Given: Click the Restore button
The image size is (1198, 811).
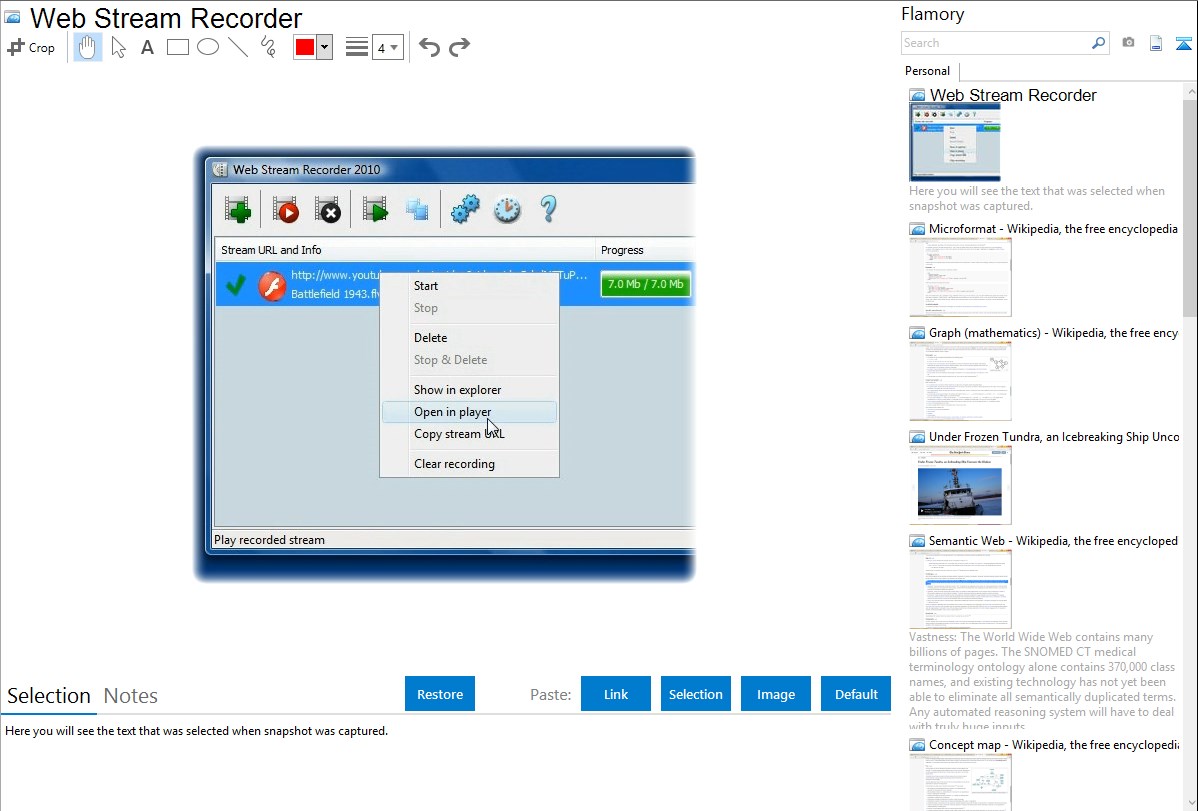Looking at the screenshot, I should pos(440,694).
